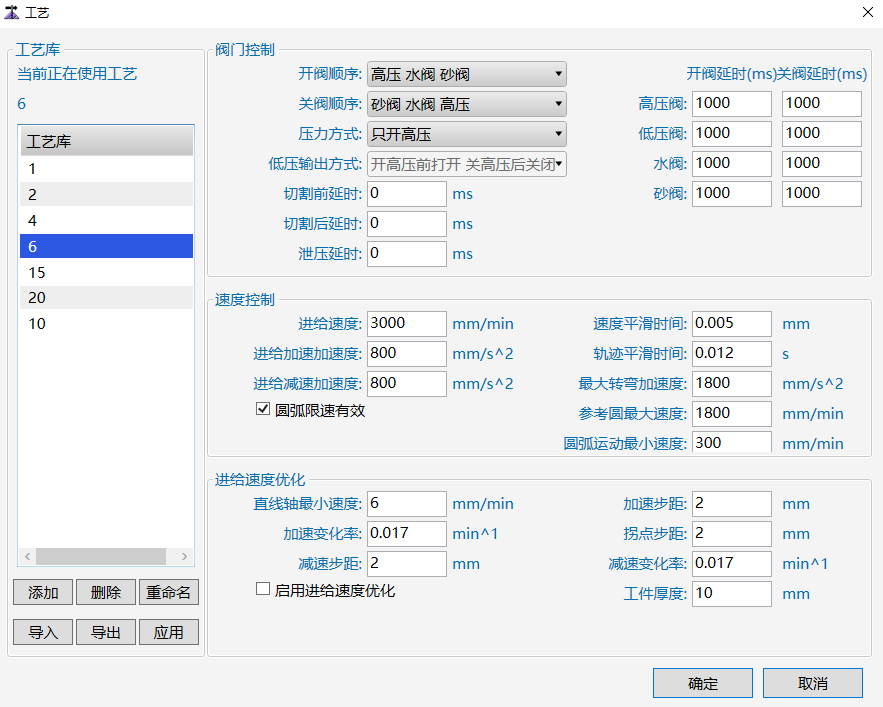Screen dimensions: 883x707
Task: Close the 工艺 dialog window
Action: click(866, 12)
